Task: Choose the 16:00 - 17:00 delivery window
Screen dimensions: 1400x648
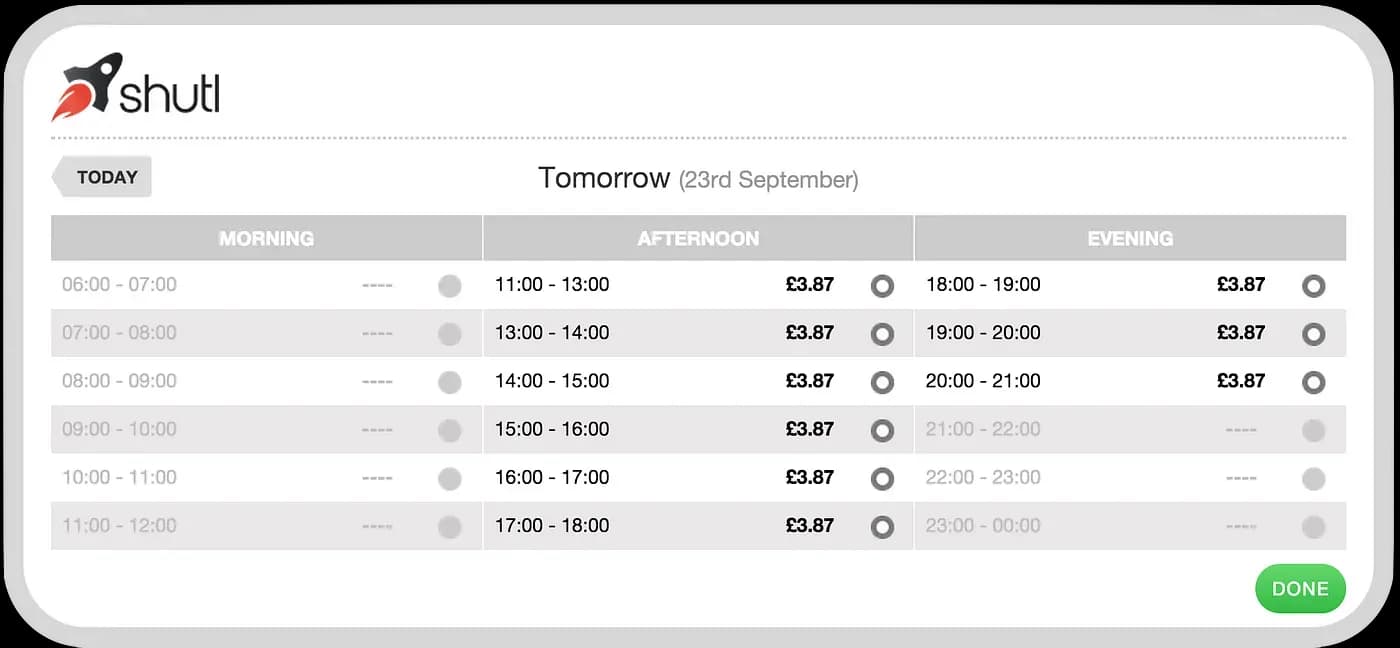Action: point(882,478)
